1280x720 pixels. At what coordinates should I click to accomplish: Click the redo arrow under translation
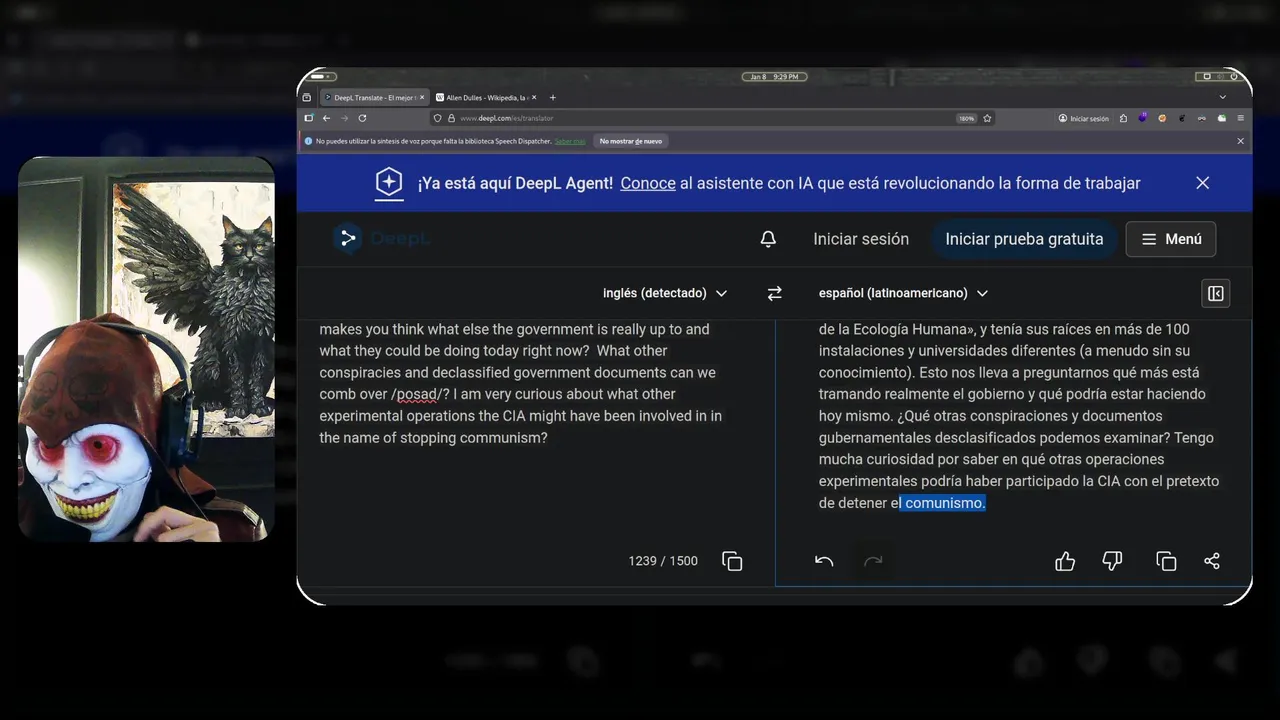873,561
